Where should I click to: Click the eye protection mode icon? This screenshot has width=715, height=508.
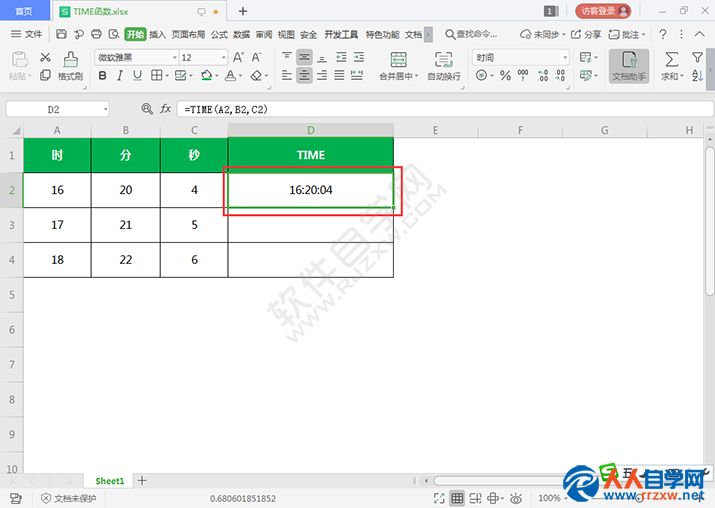tap(516, 498)
